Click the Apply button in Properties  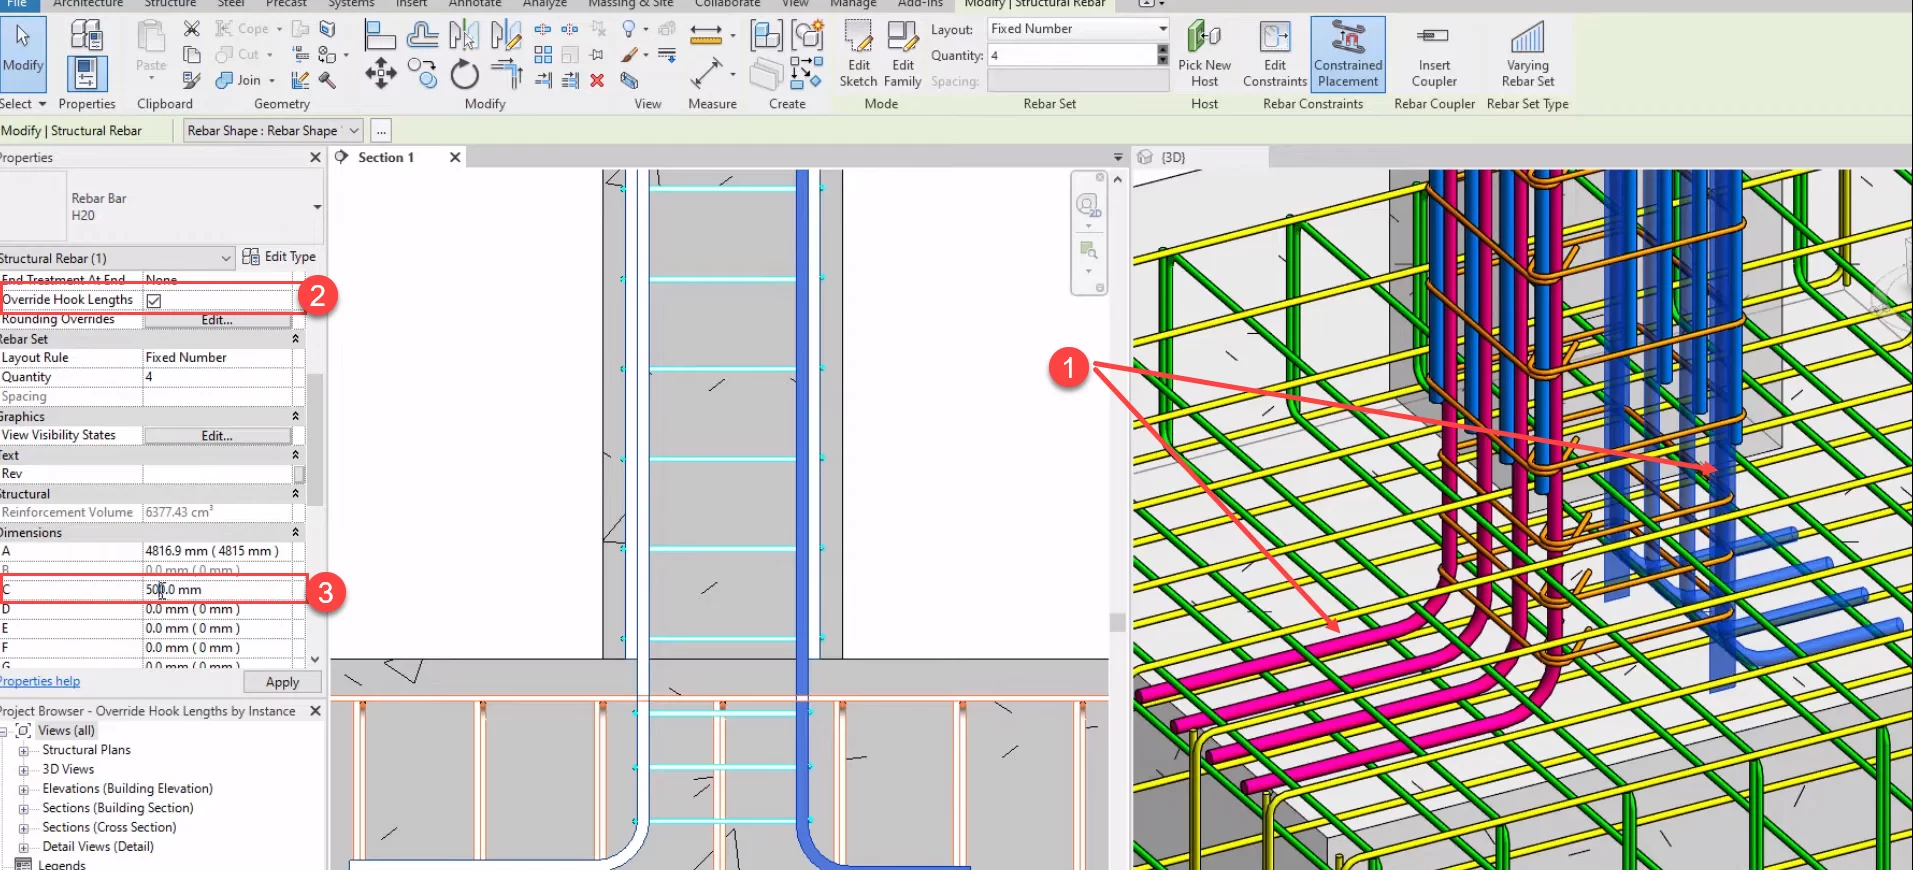pos(282,682)
